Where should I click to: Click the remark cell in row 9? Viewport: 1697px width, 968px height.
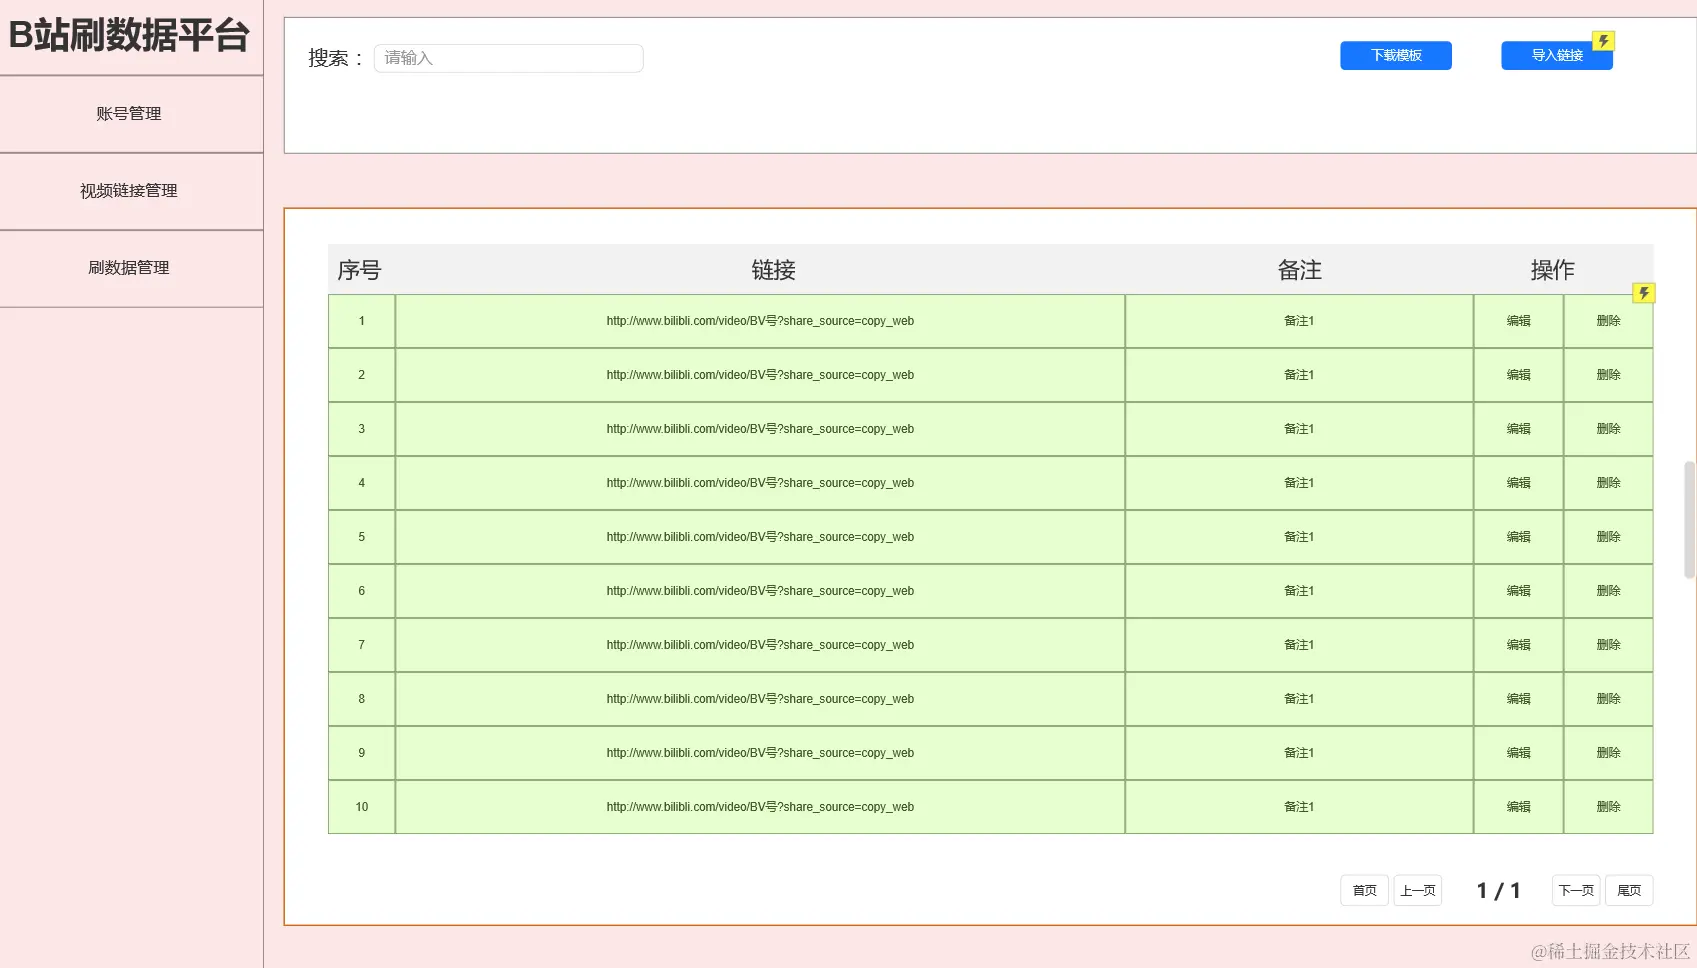1299,753
